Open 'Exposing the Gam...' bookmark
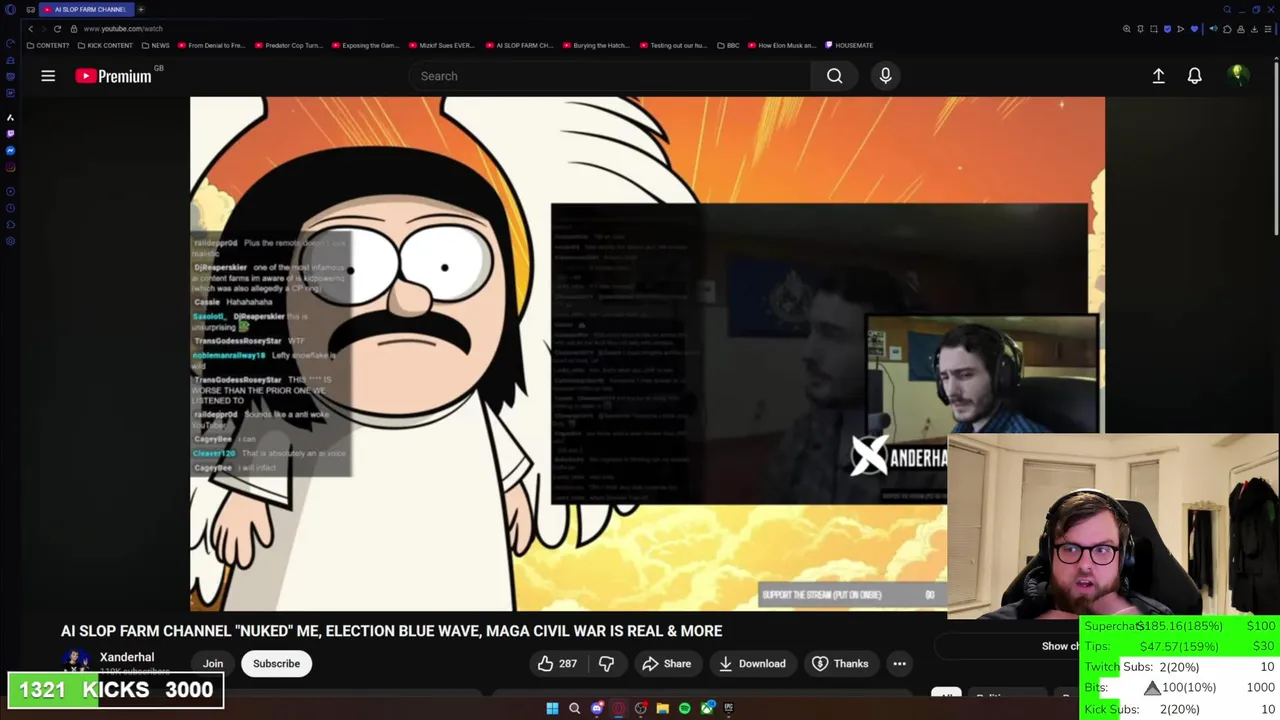Viewport: 1280px width, 720px height. [365, 45]
